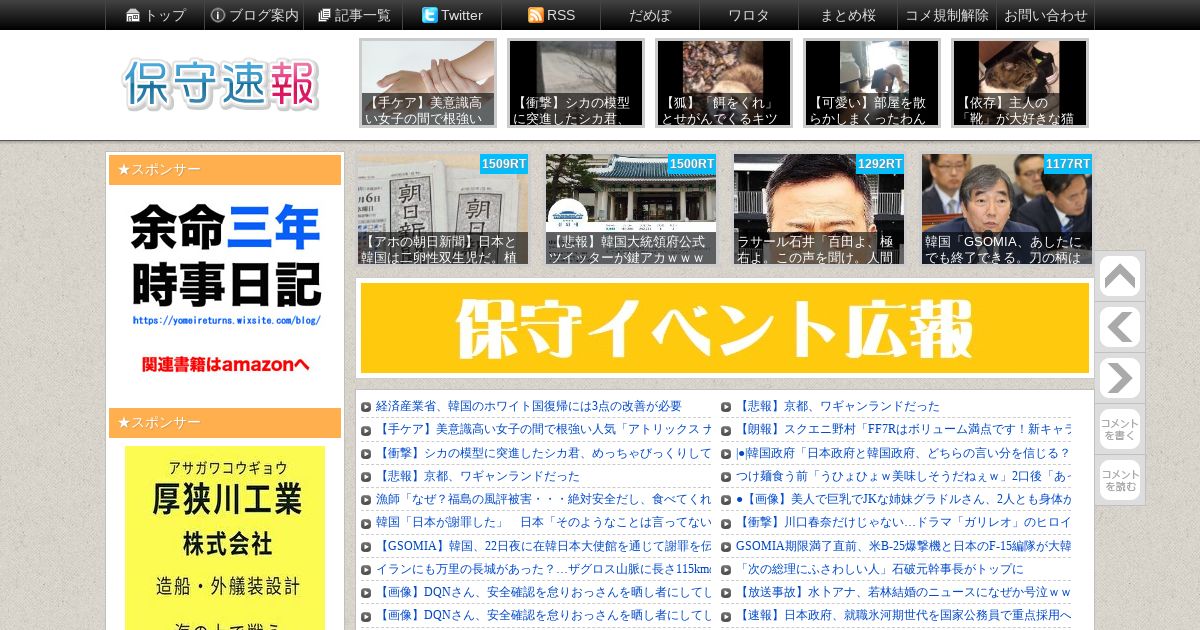Click the コメントを読む button
This screenshot has width=1200, height=630.
pos(1120,480)
